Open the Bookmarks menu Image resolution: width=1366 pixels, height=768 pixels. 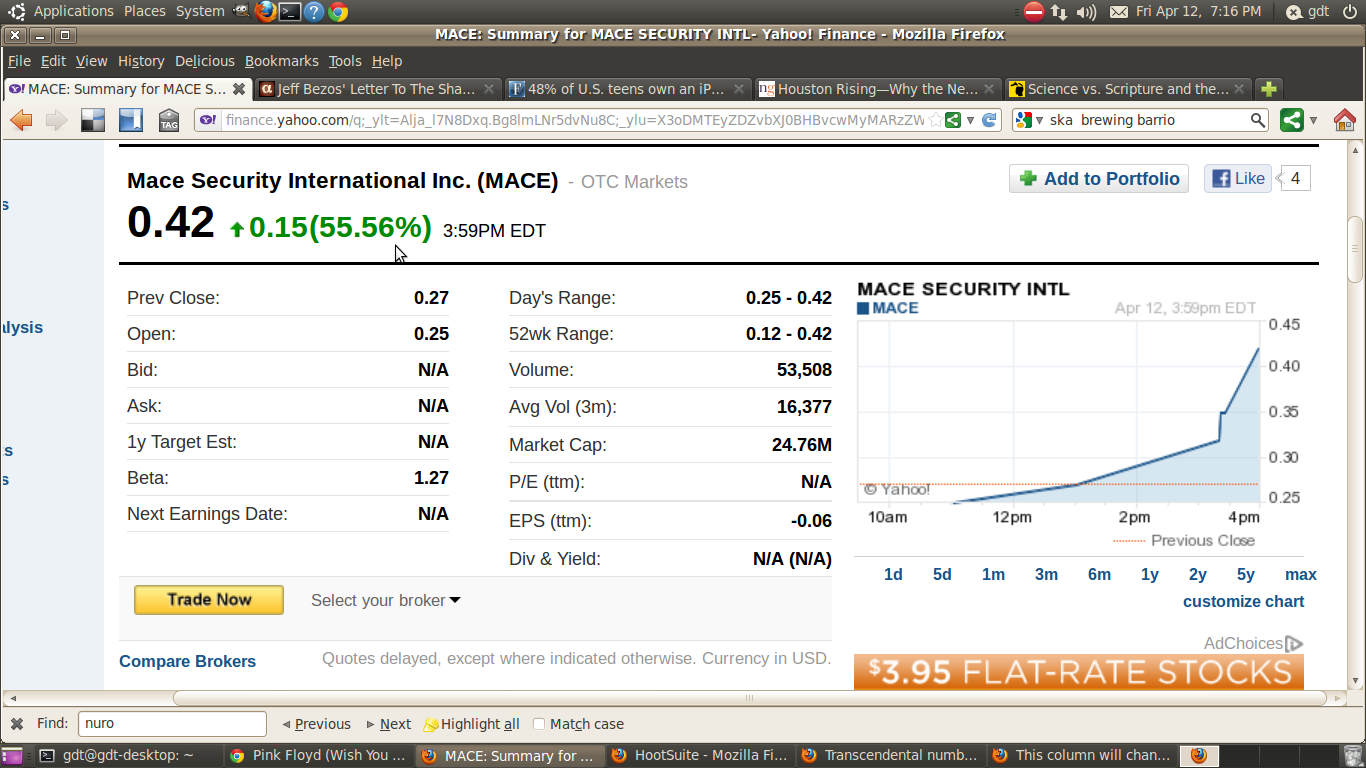click(282, 61)
